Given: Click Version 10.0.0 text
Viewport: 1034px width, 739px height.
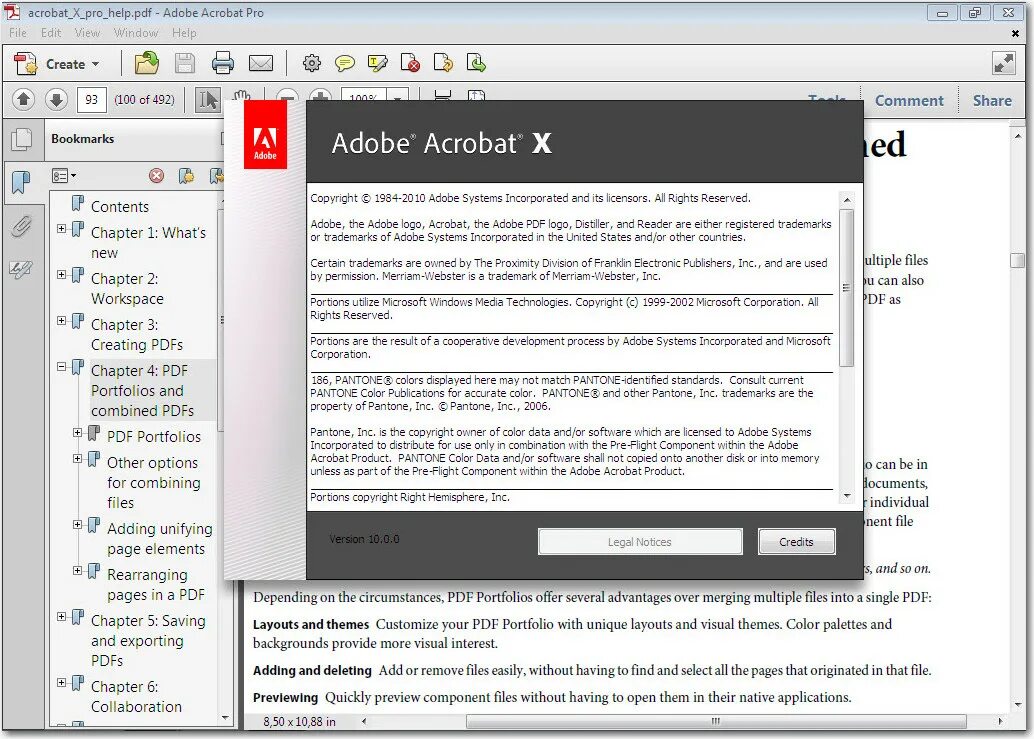Looking at the screenshot, I should coord(364,539).
